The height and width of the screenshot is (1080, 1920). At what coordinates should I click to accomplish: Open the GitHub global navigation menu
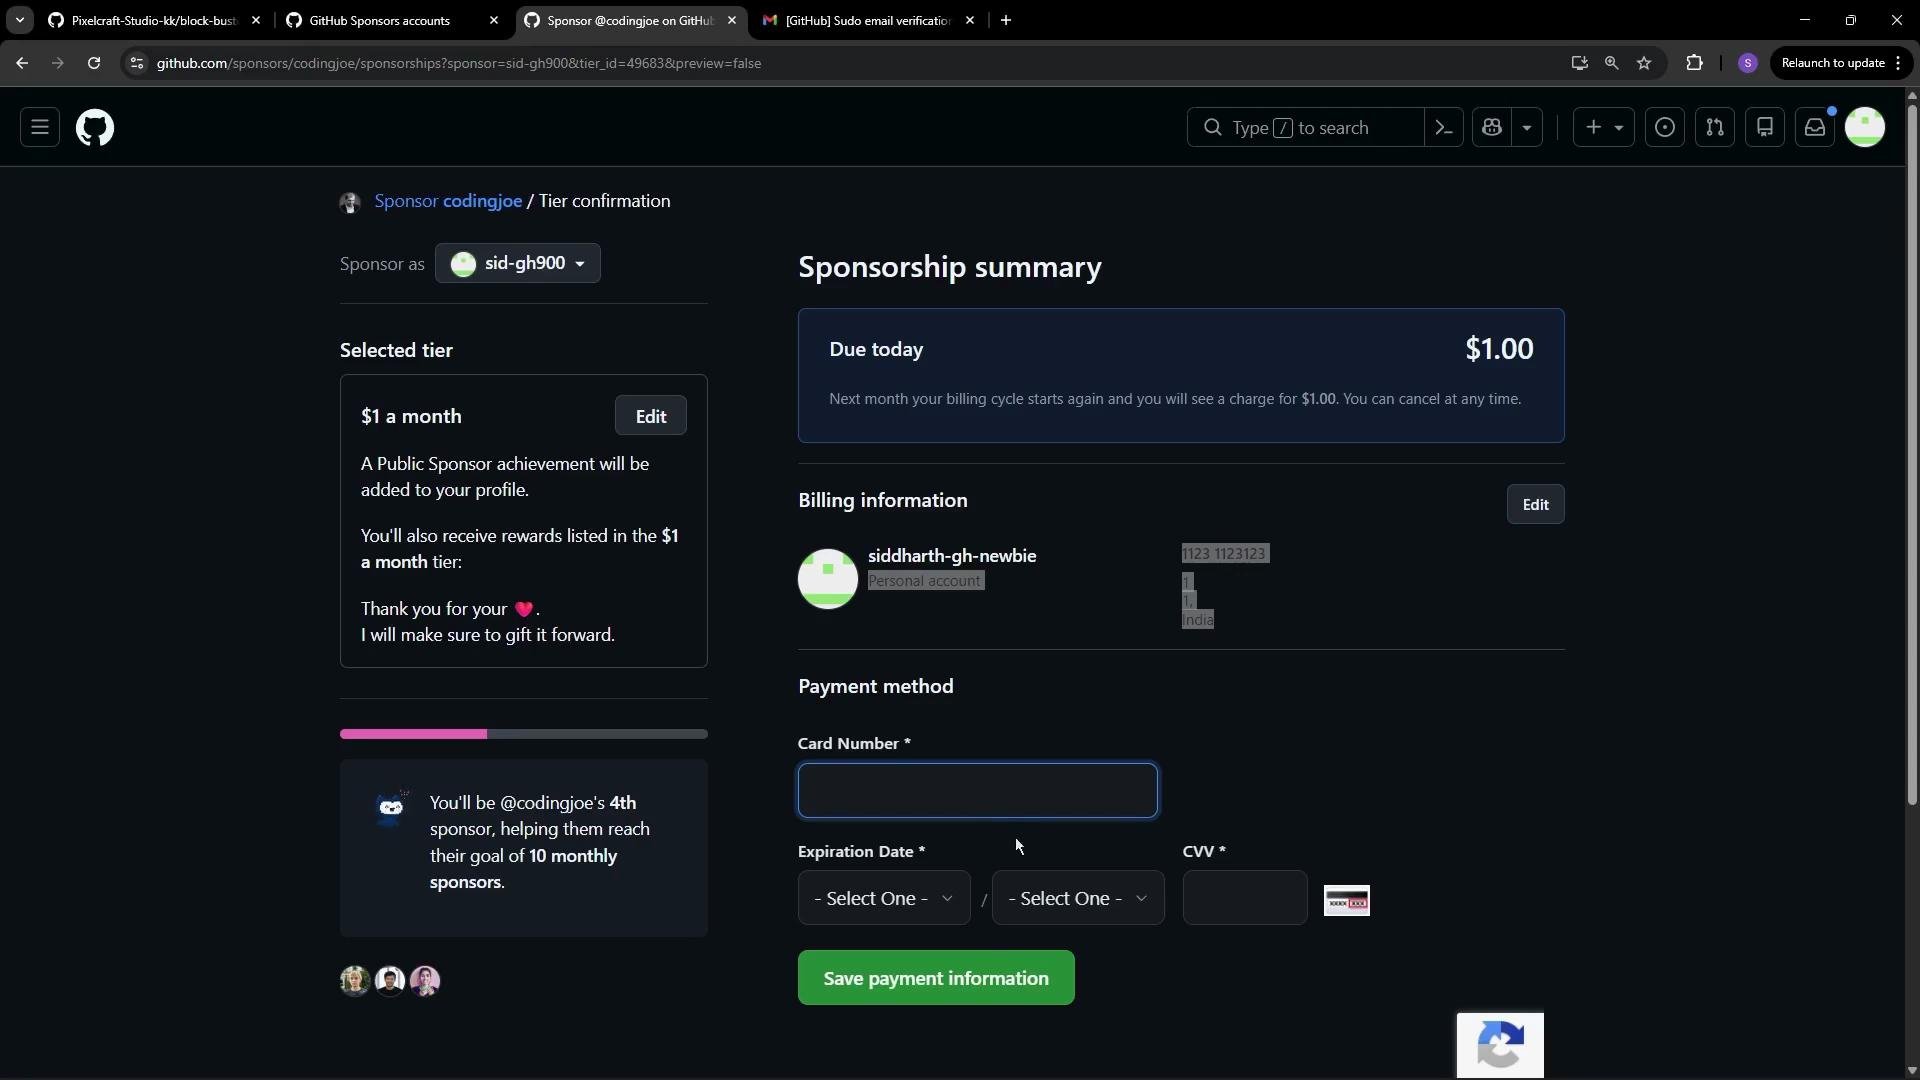(40, 128)
